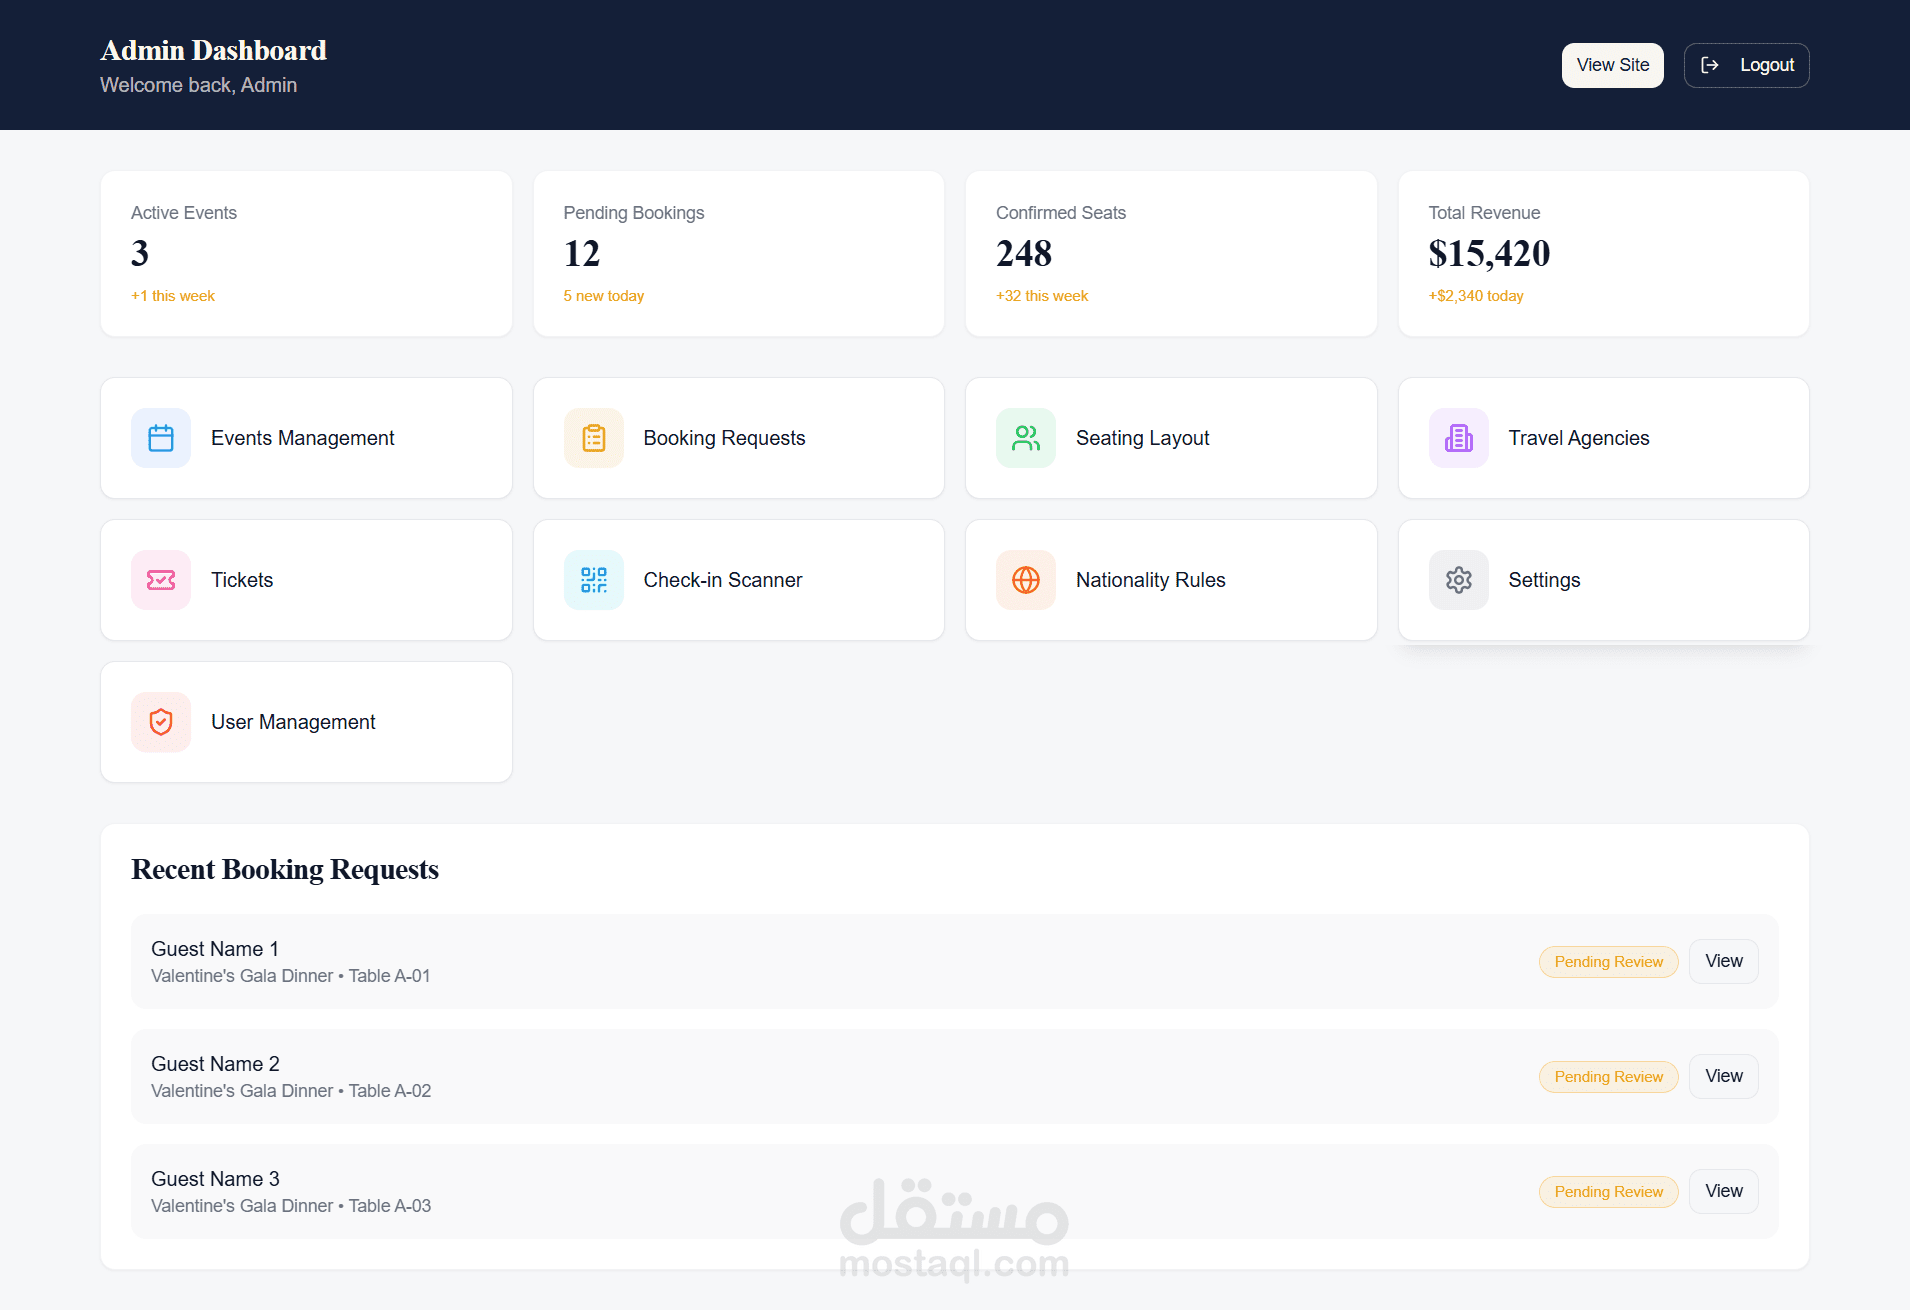Open the Settings label
The height and width of the screenshot is (1310, 1910).
point(1544,580)
